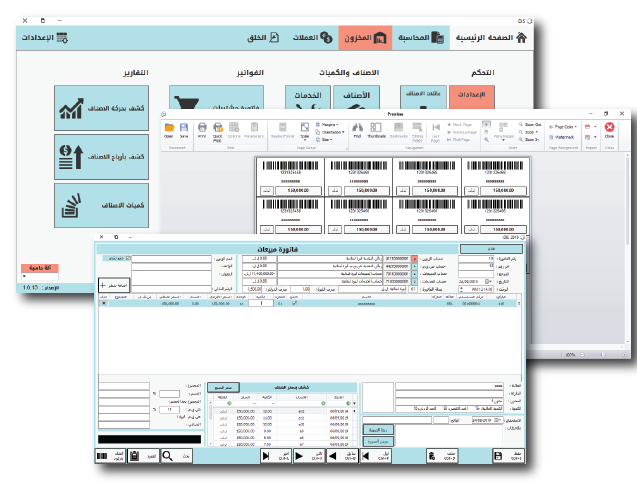Click the Open folder icon in Preview
The image size is (637, 491).
tap(169, 129)
